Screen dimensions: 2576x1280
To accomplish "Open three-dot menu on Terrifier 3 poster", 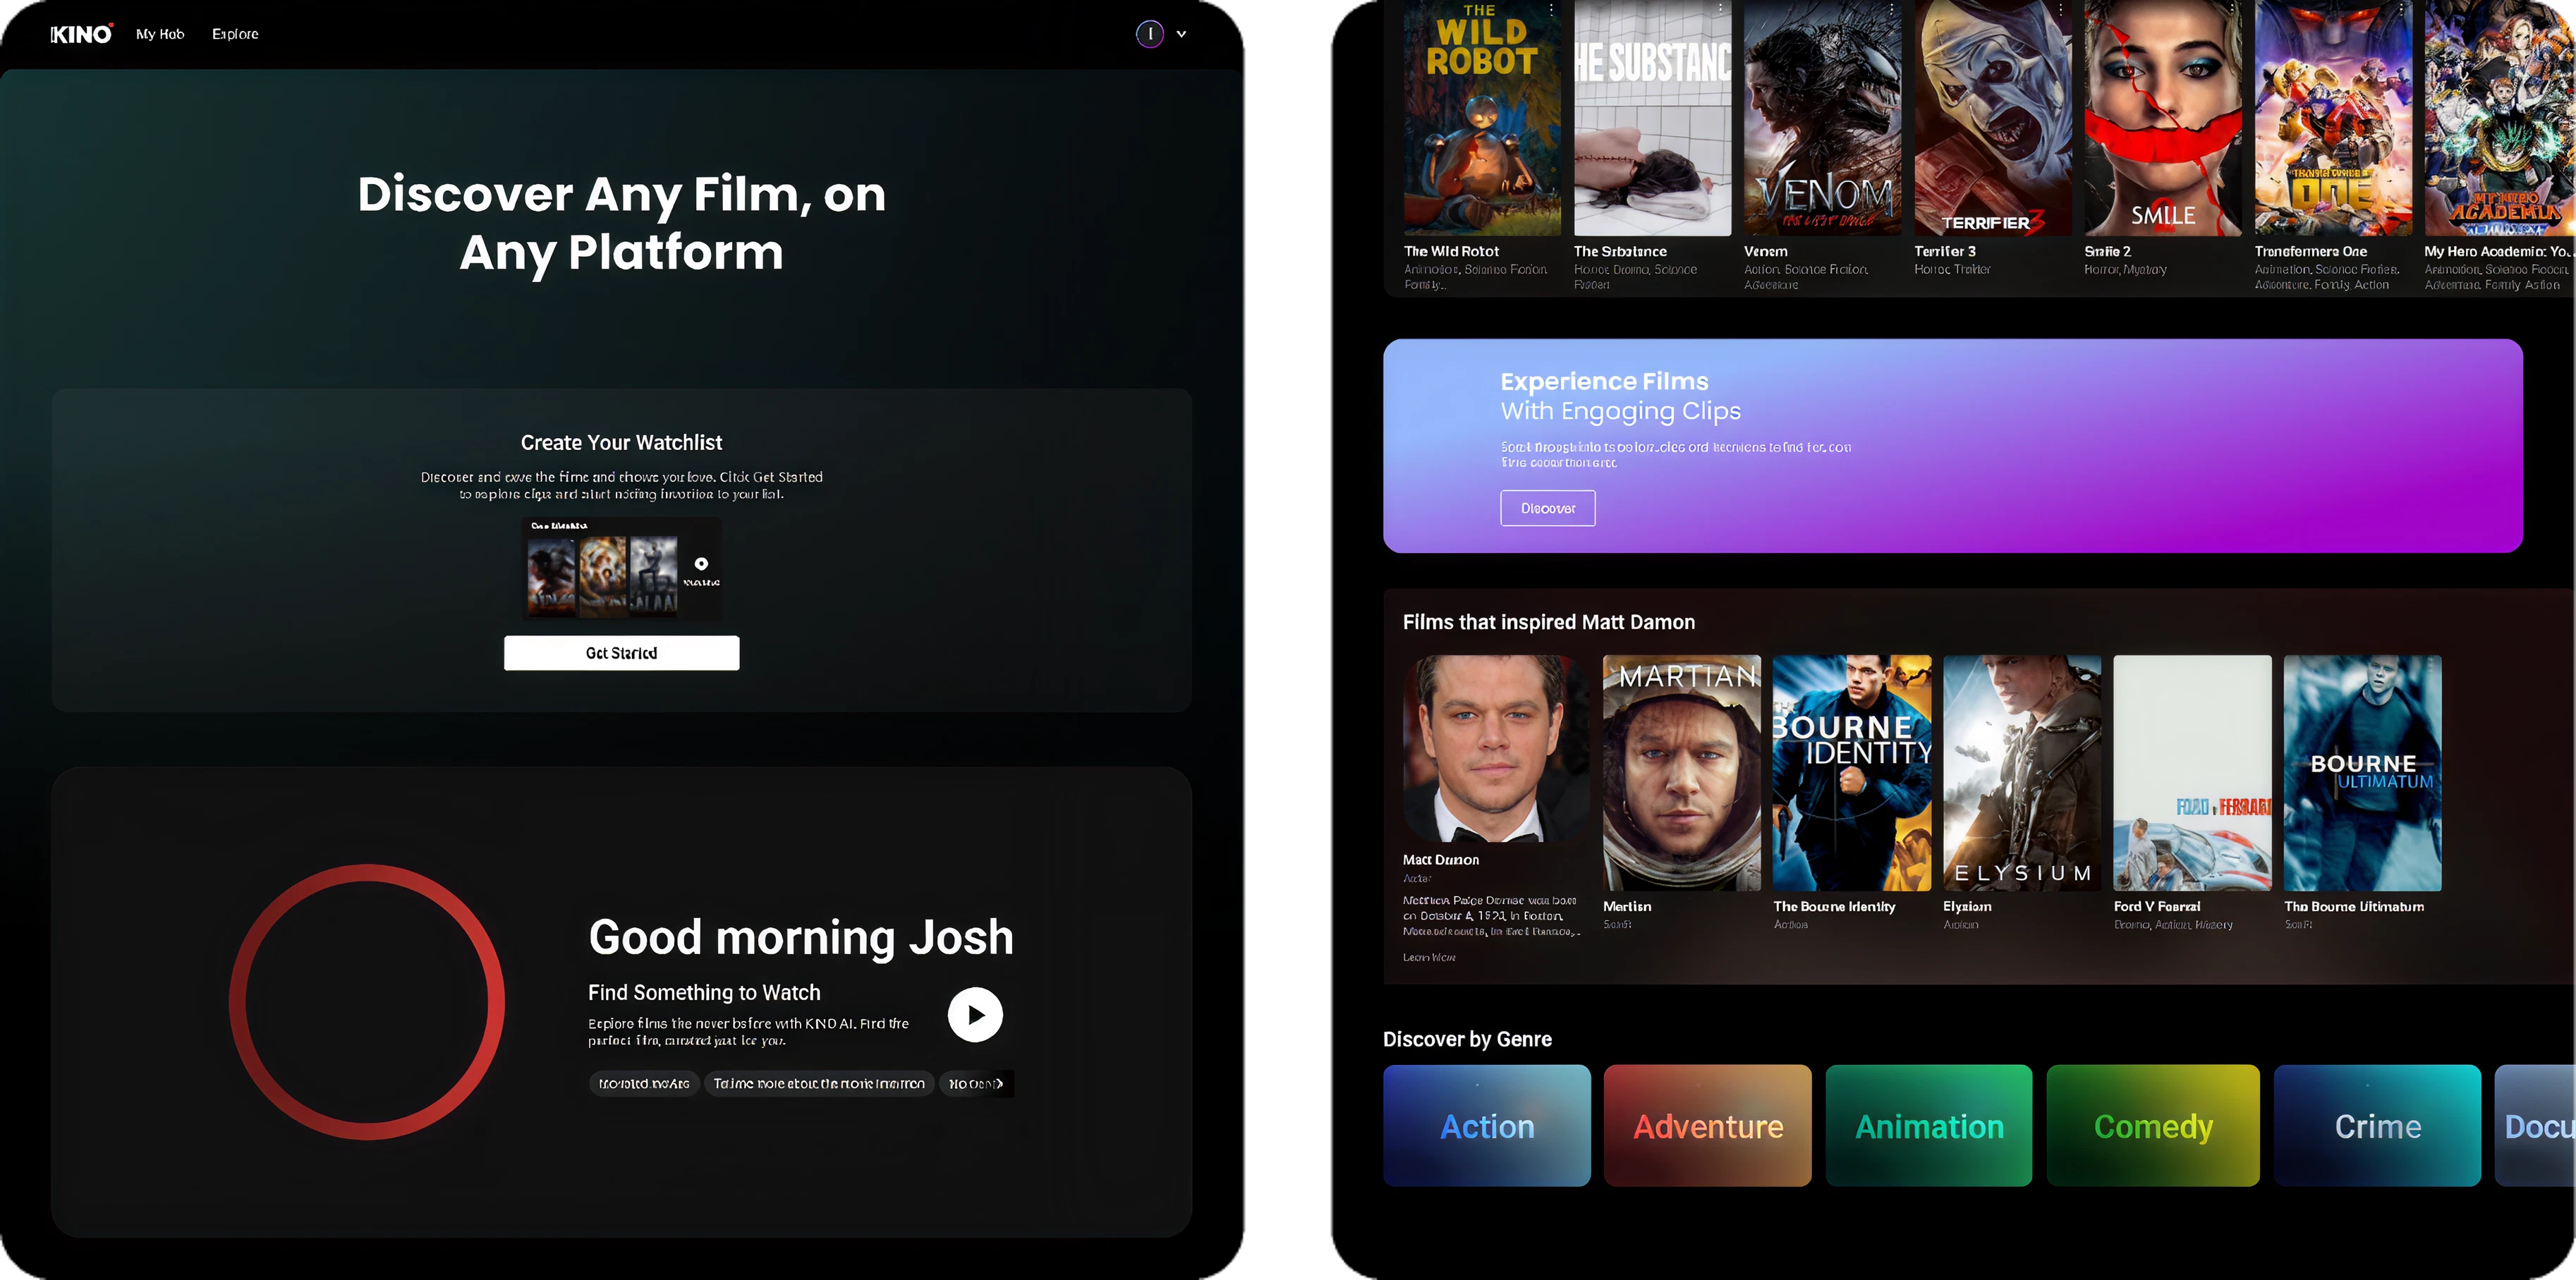I will pyautogui.click(x=2061, y=9).
